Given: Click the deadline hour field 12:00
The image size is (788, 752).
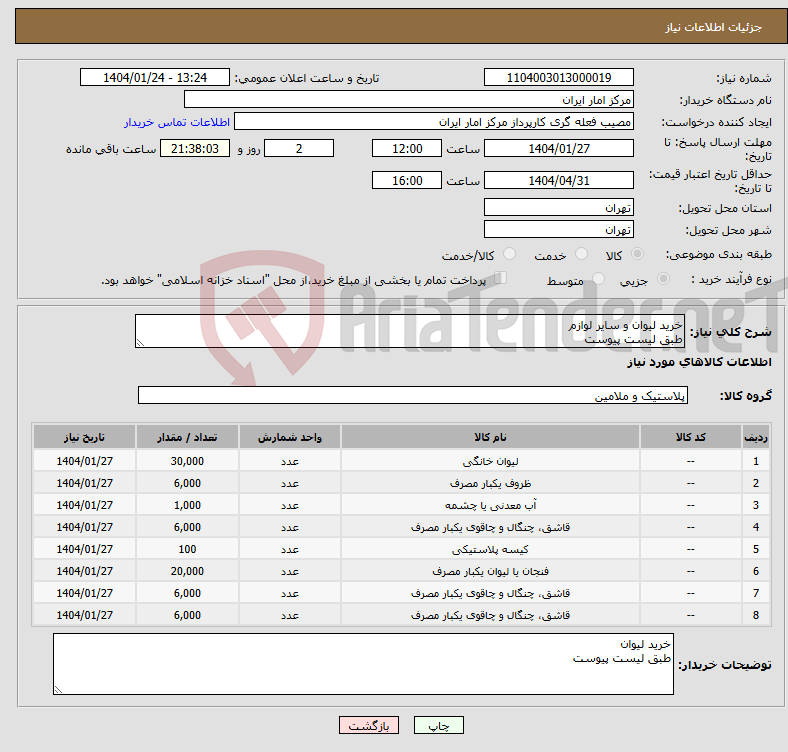Looking at the screenshot, I should pos(407,148).
